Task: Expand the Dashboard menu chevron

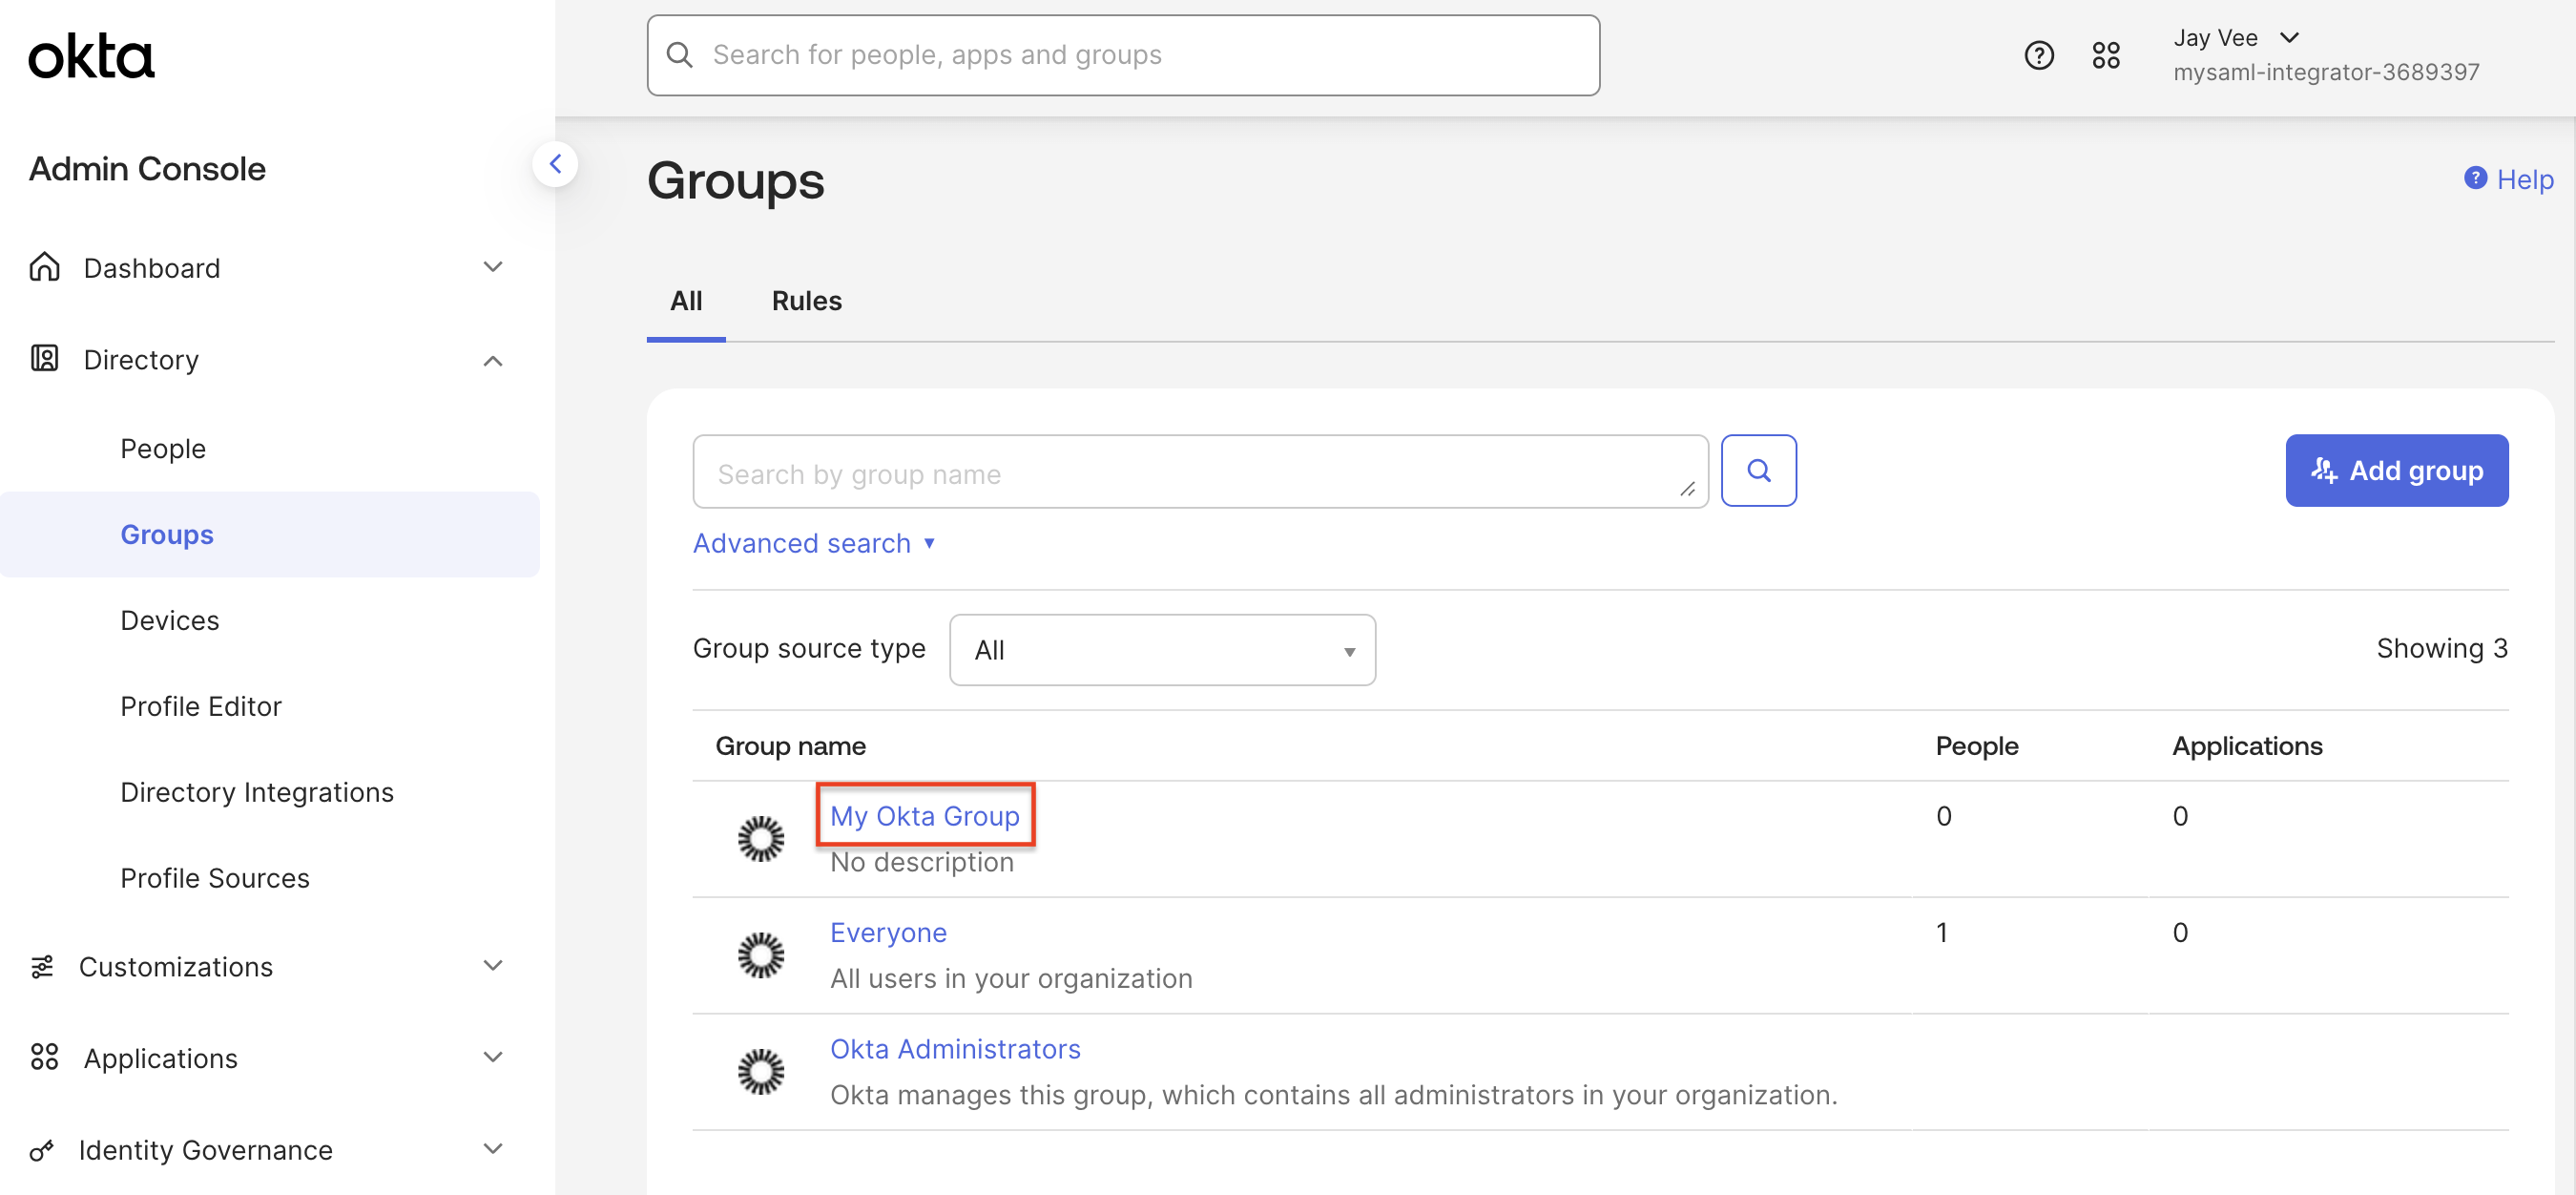Action: [x=492, y=267]
